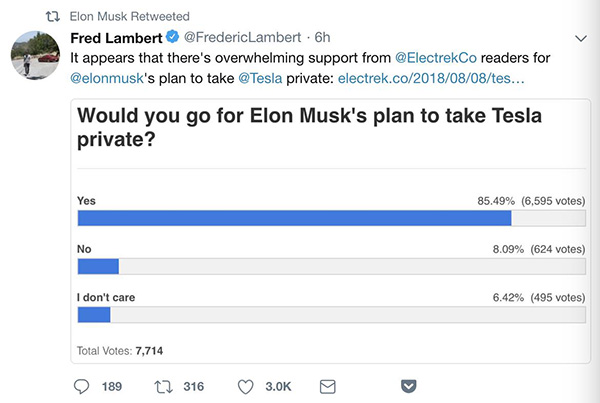Expand the tweet options chevron menu
The image size is (600, 403).
pos(582,38)
